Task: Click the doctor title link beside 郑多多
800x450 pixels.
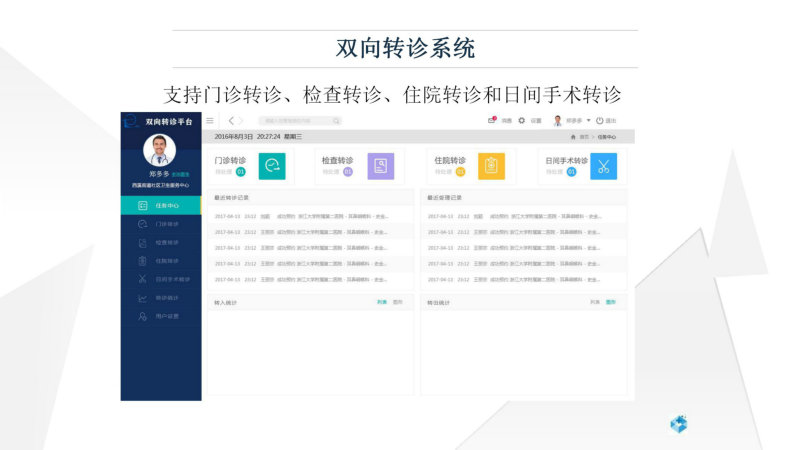Action: [180, 174]
